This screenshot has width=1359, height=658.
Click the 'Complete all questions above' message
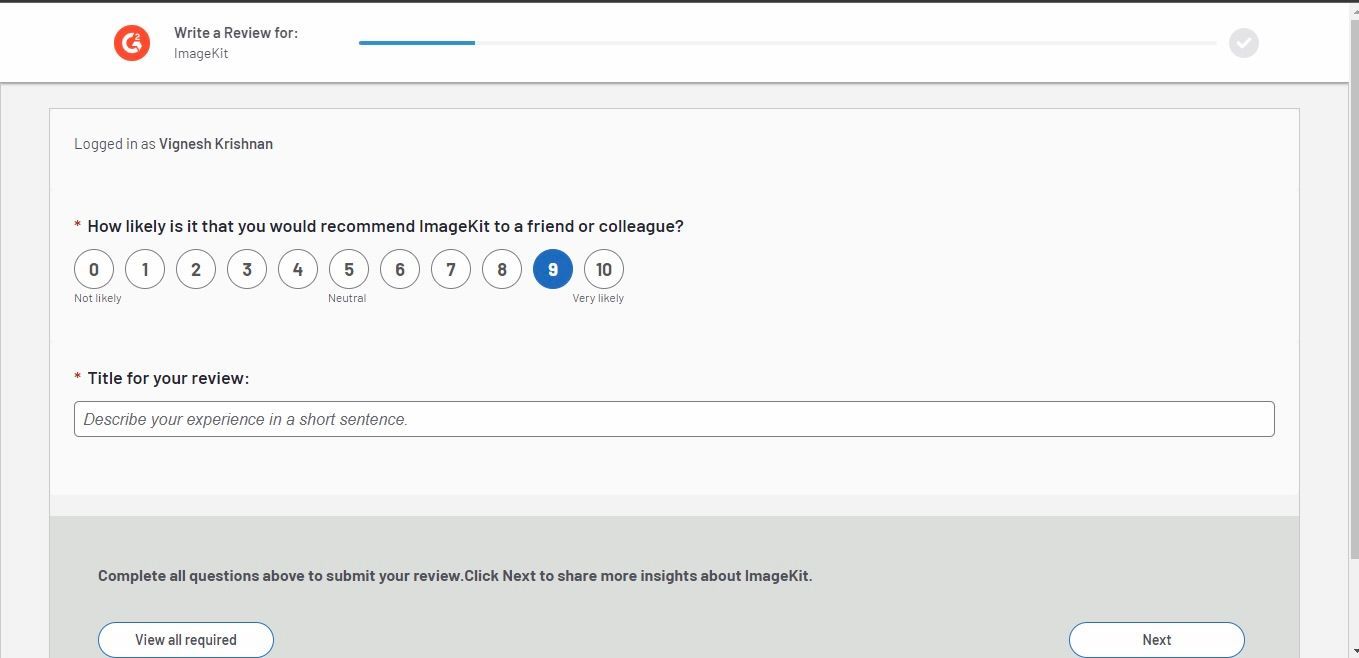coord(455,576)
